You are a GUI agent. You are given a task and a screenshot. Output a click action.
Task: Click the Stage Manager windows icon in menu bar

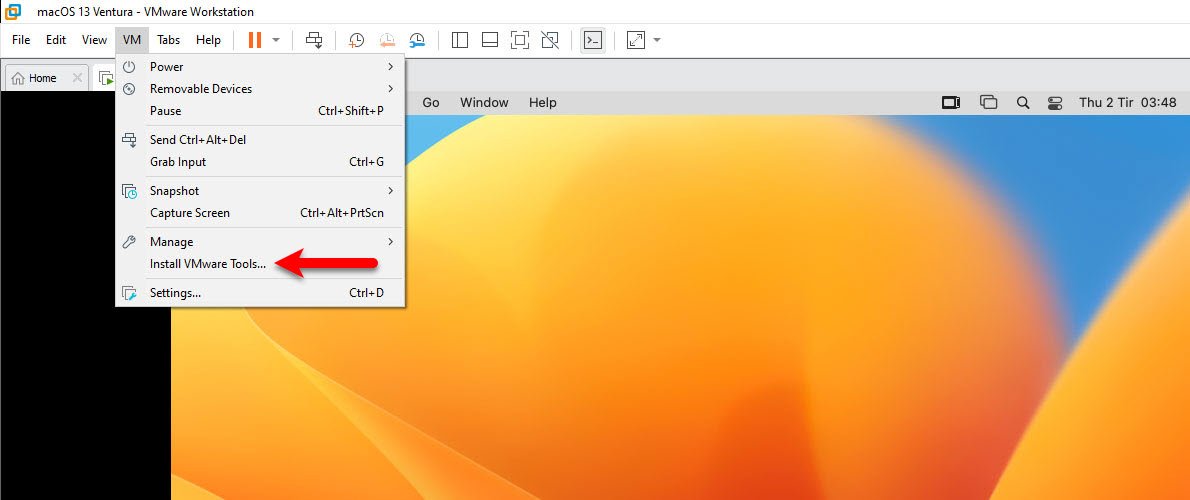(x=988, y=102)
